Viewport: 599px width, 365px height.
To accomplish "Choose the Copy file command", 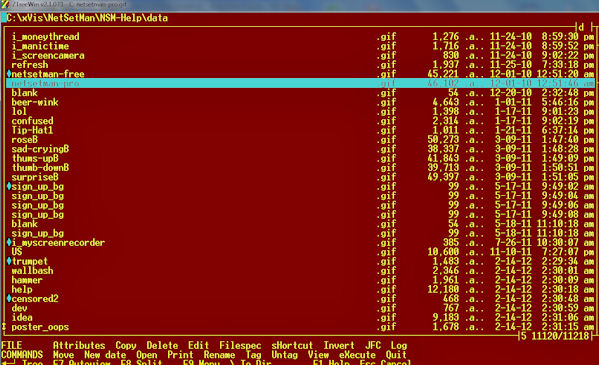I will (x=126, y=346).
